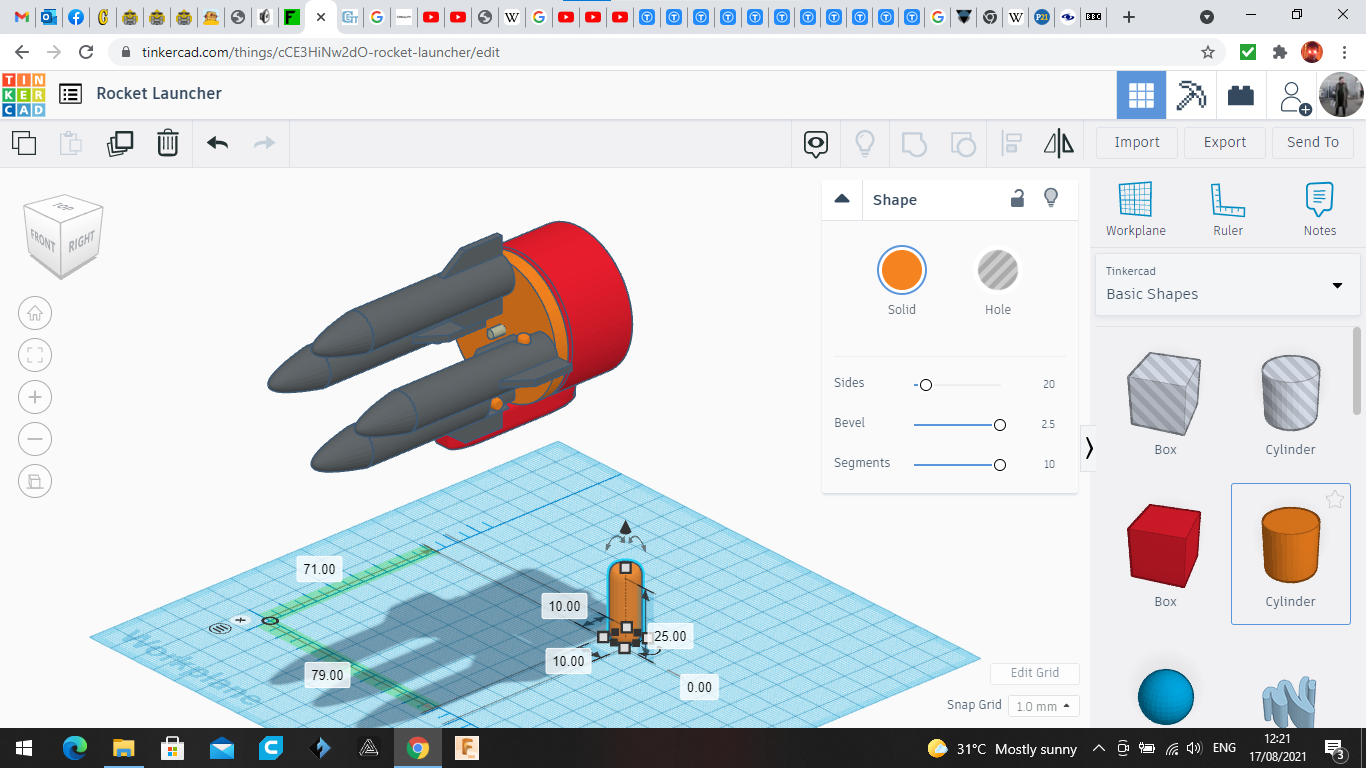Click the light bulb icon in toolbar
The height and width of the screenshot is (768, 1366).
[865, 143]
